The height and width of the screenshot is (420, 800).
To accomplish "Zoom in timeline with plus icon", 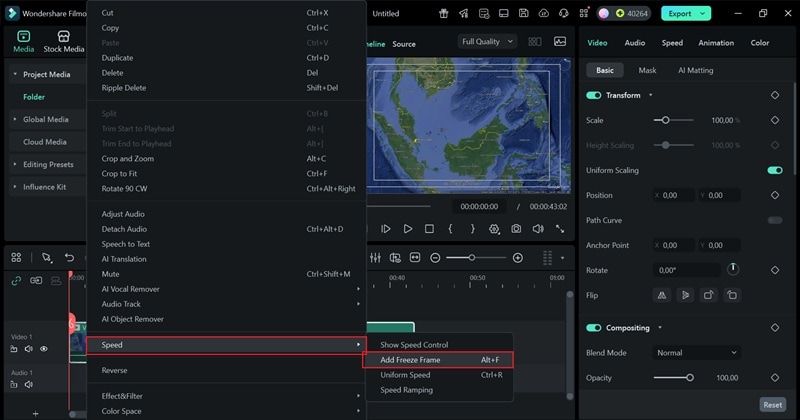I will coord(518,258).
